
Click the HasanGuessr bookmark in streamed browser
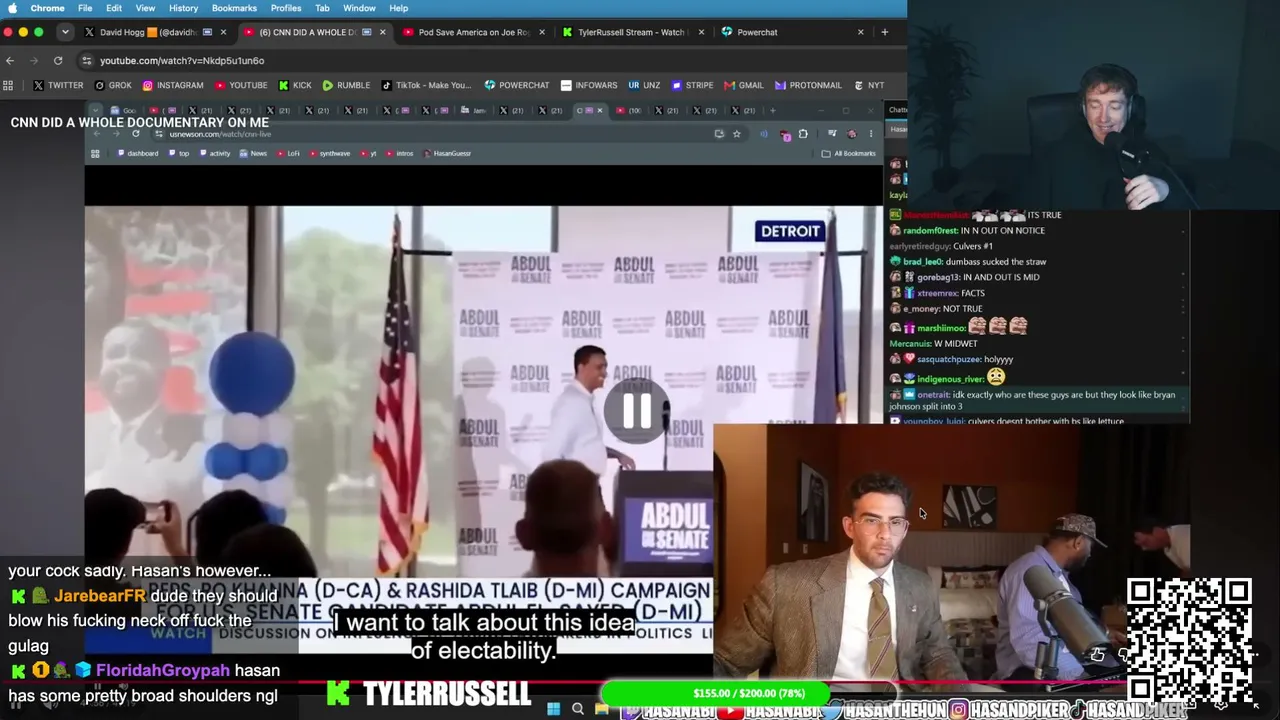point(447,154)
